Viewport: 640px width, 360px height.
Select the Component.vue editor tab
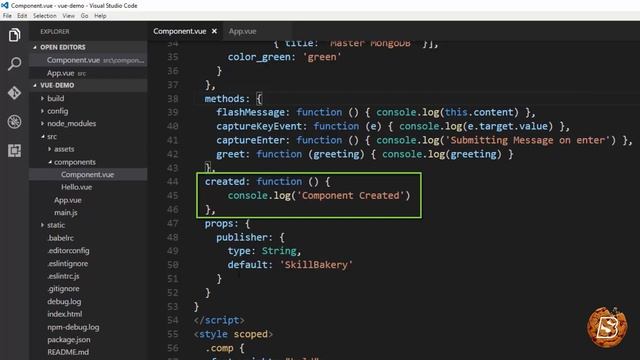[x=180, y=31]
